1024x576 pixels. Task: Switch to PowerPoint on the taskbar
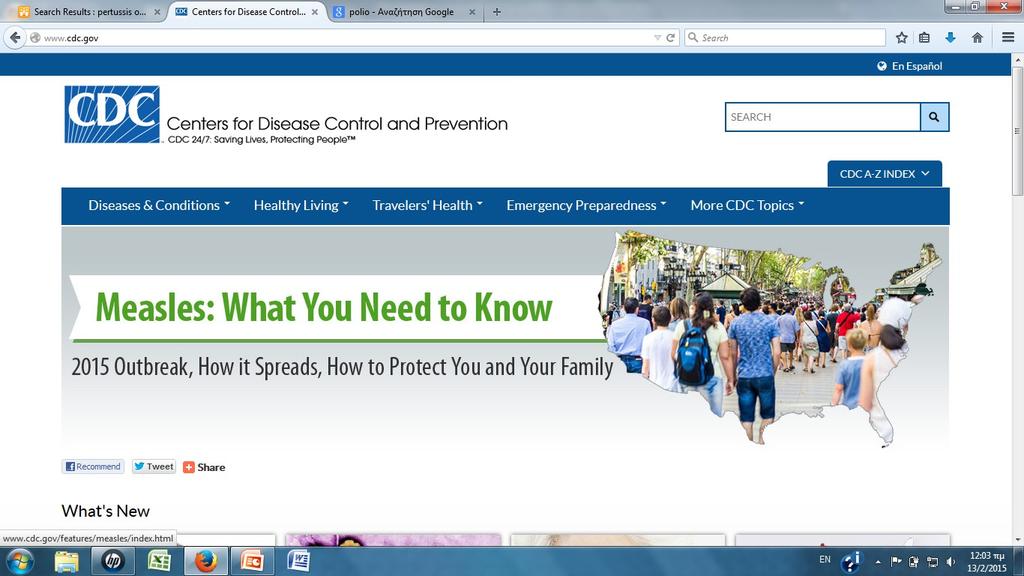tap(252, 561)
